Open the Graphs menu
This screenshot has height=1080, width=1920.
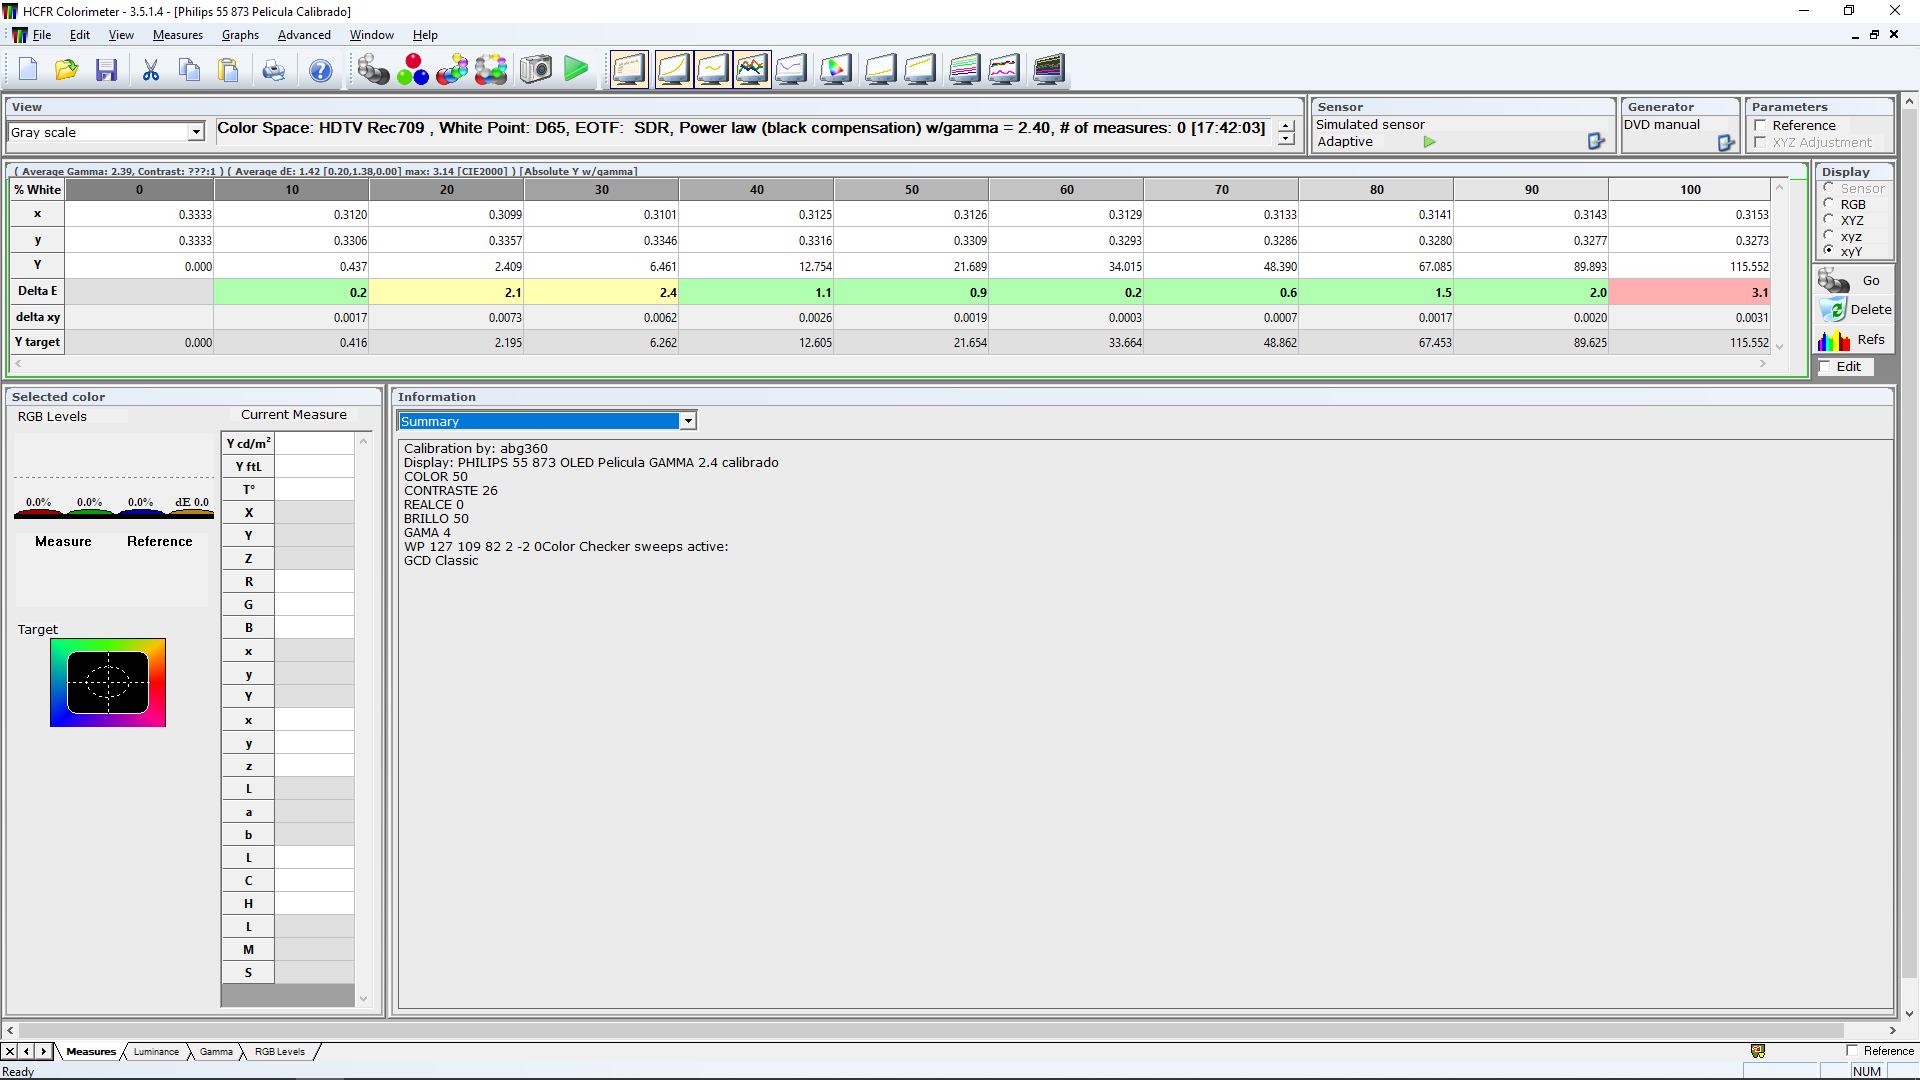tap(240, 35)
